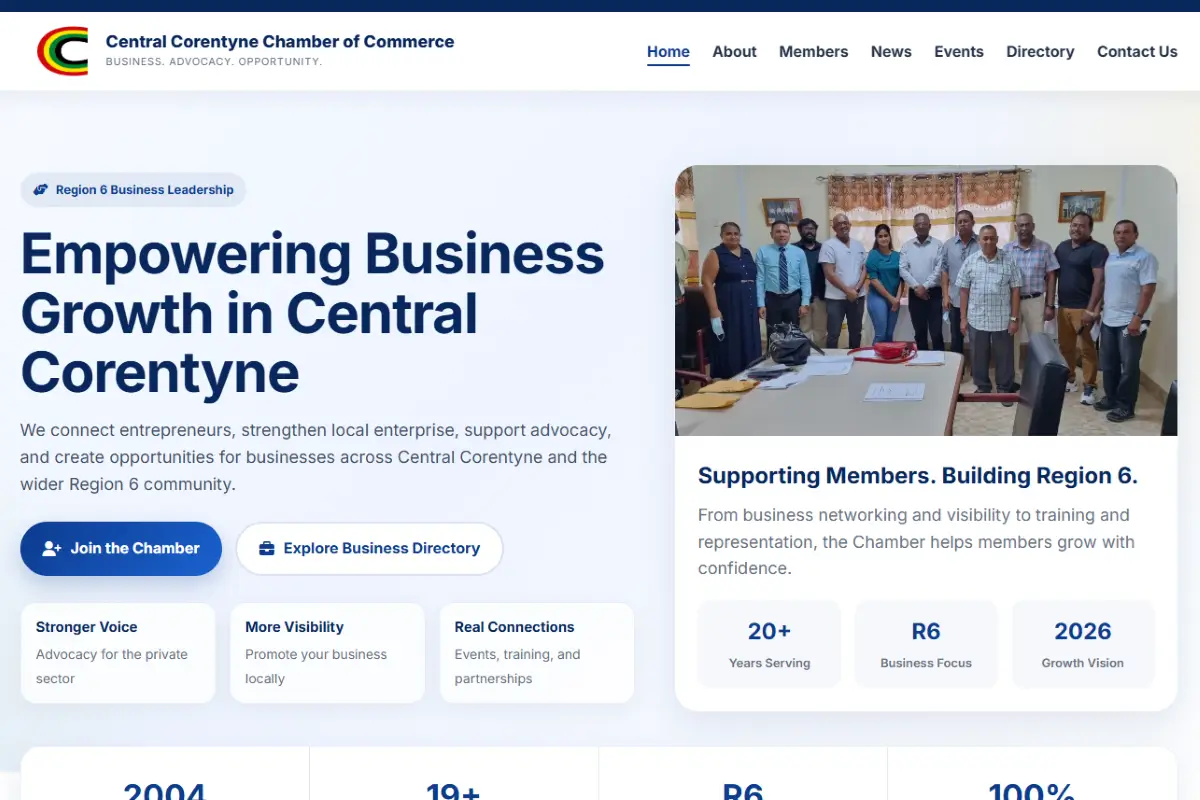Screen dimensions: 1200x800
Task: Click "Advocacy for the private sector" text
Action: (112, 666)
